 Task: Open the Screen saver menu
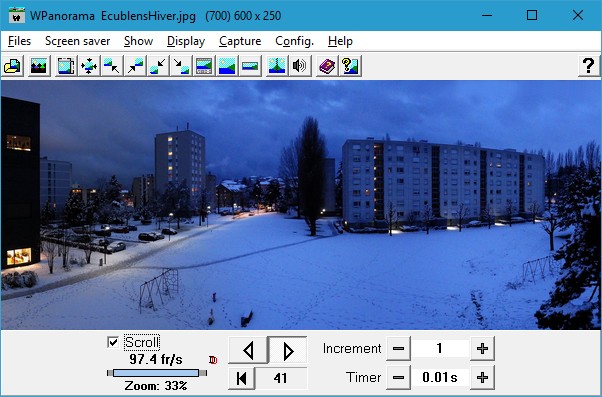tap(78, 41)
